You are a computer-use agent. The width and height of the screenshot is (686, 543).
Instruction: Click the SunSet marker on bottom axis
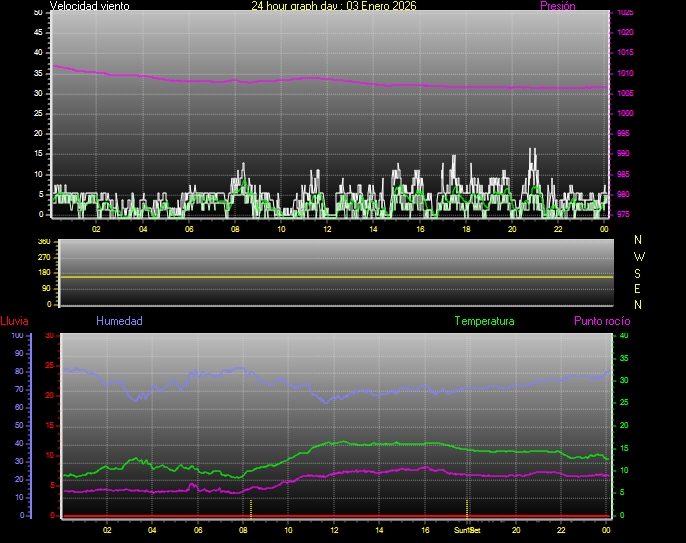(467, 529)
